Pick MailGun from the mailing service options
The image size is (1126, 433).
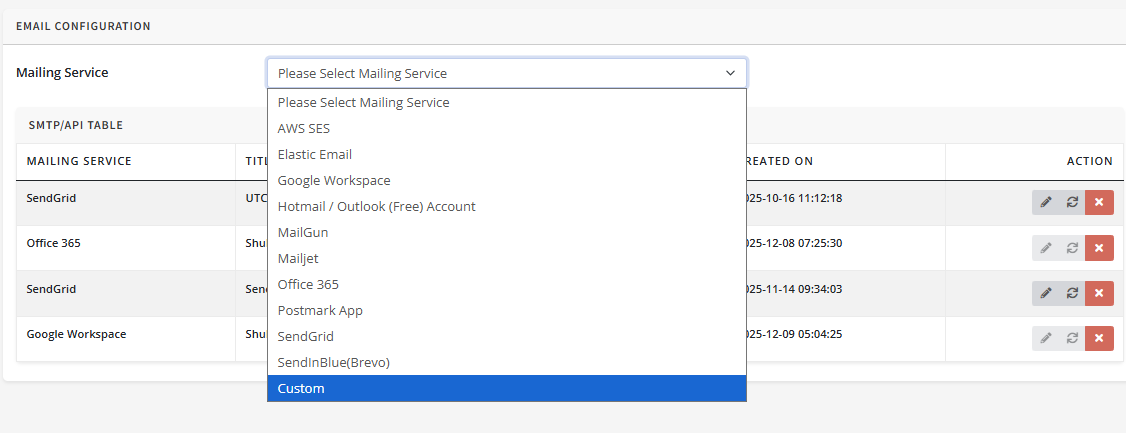click(x=507, y=233)
